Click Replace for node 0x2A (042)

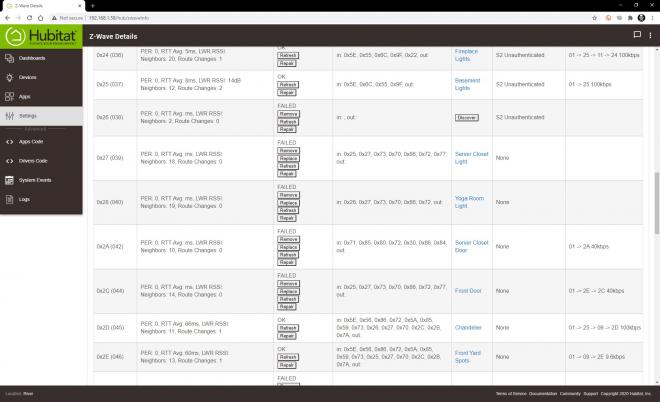click(288, 247)
